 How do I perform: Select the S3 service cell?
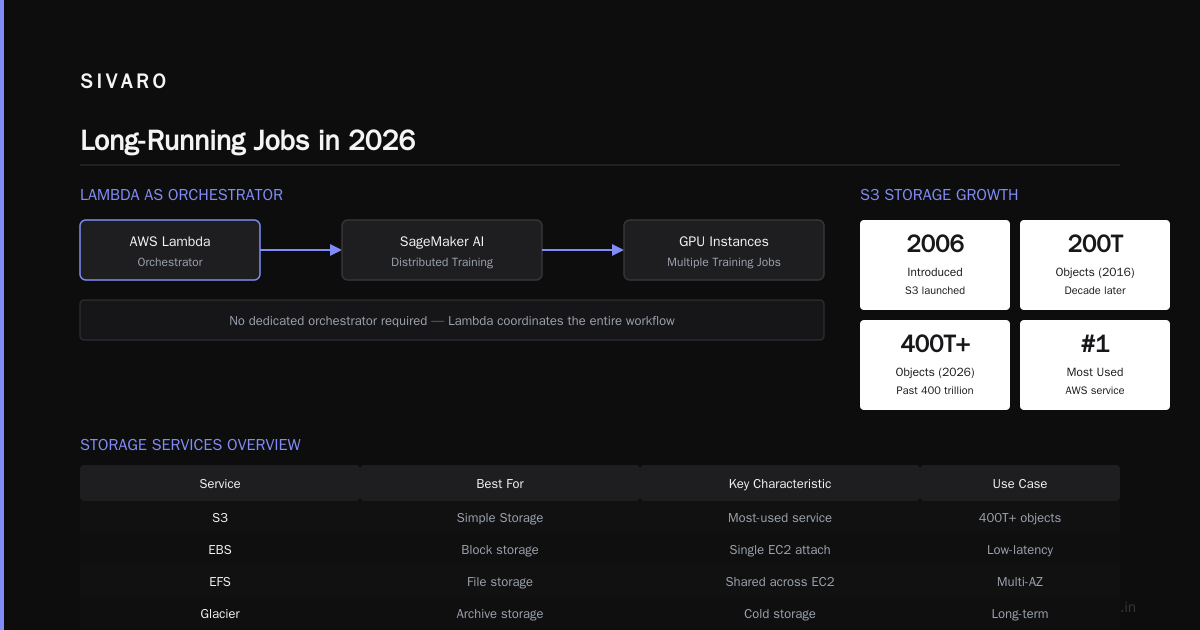coord(220,518)
